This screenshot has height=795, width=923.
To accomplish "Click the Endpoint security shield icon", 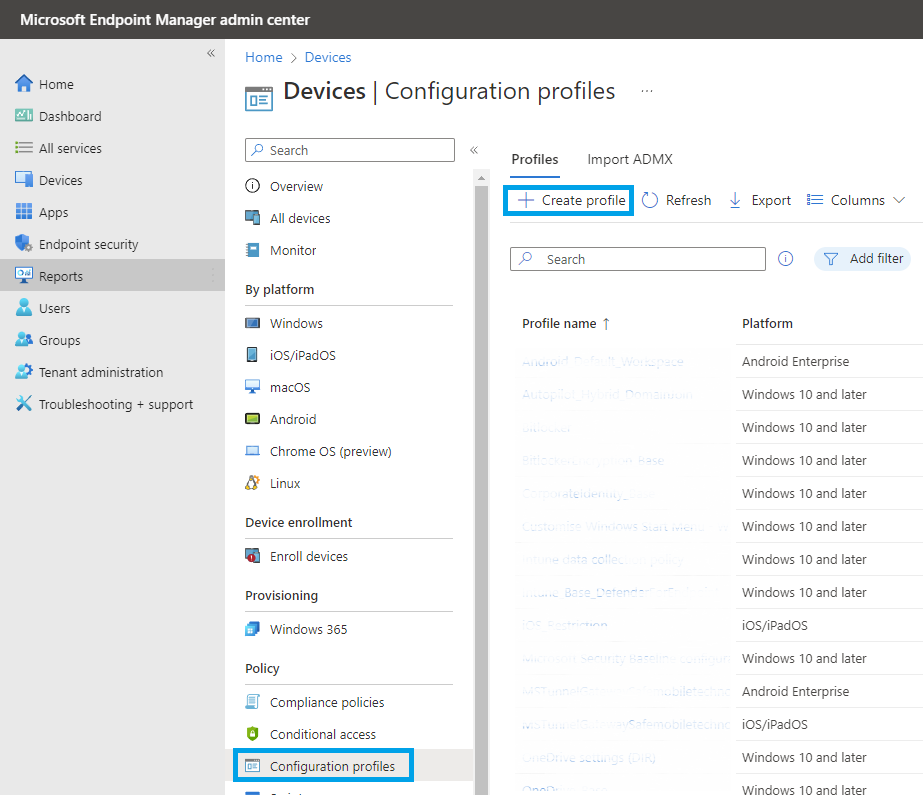I will point(24,244).
